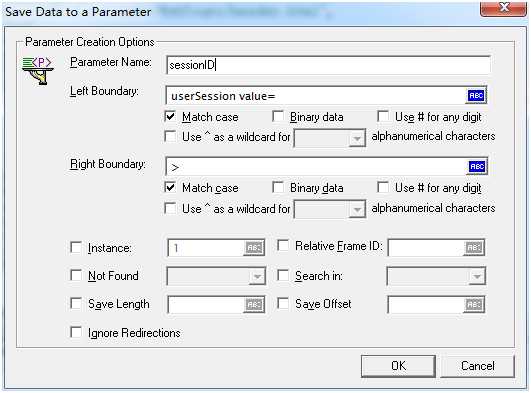Uncheck Match case under Left Boundary
Screen dimensions: 531x393
[x=170, y=117]
